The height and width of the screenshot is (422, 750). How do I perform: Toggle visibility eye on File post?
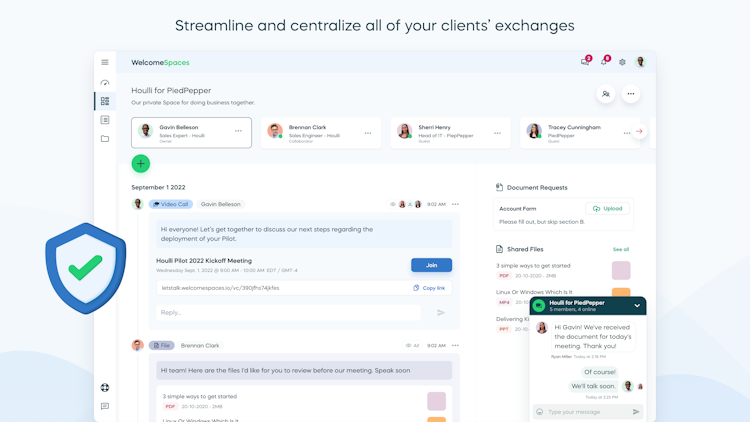tap(408, 345)
